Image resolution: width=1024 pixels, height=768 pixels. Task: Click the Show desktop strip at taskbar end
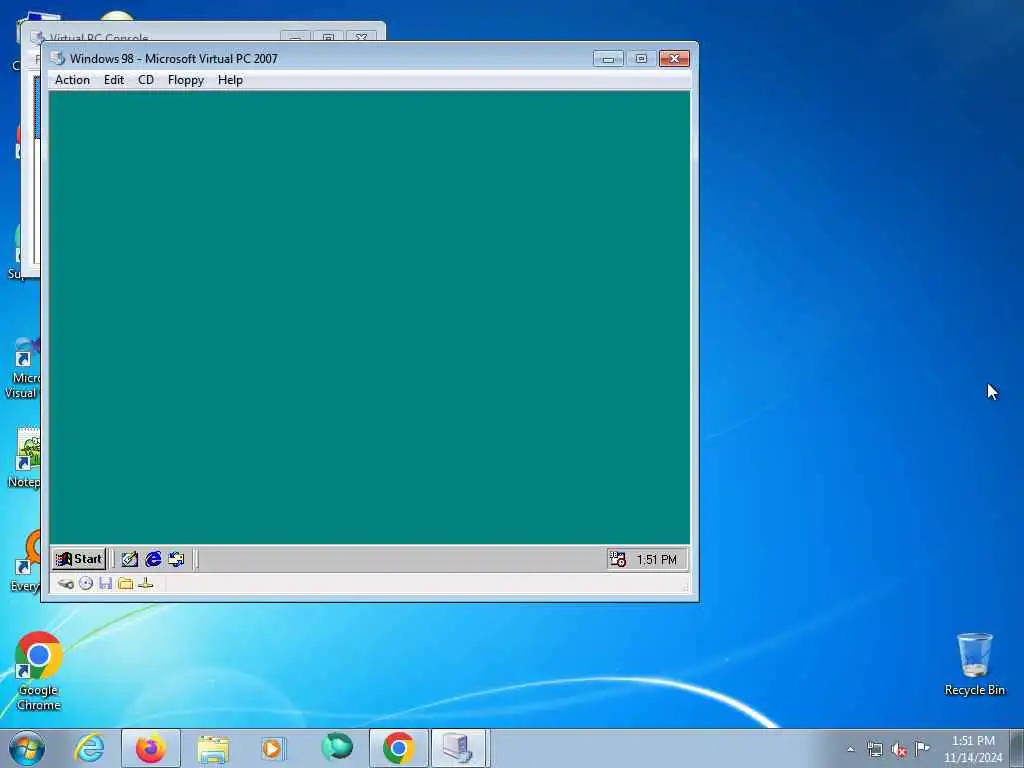[x=1017, y=748]
